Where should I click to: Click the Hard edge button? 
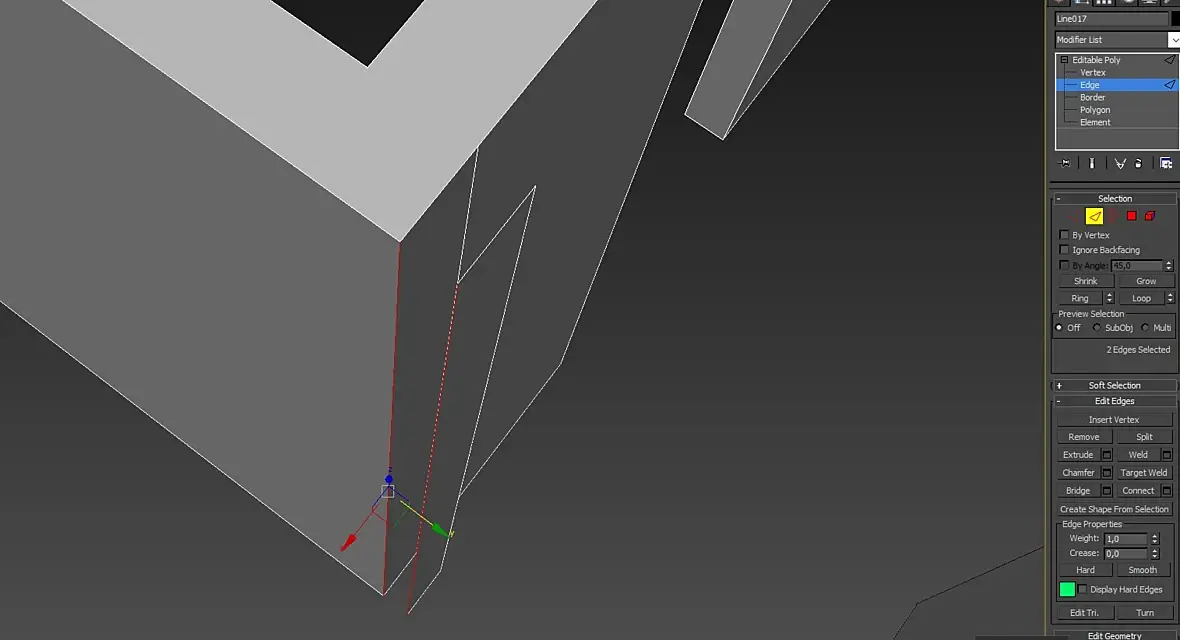[1085, 570]
